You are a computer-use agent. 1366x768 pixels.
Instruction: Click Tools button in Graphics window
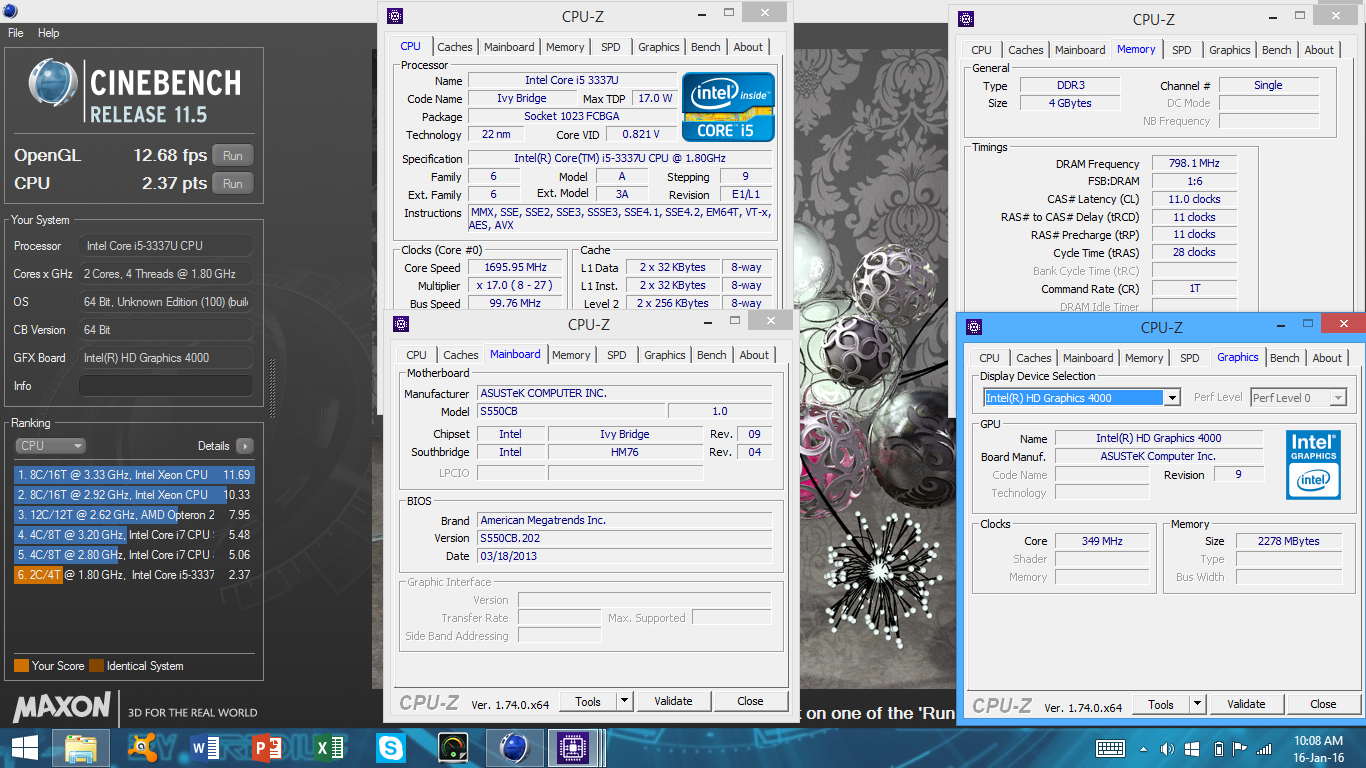point(1161,704)
